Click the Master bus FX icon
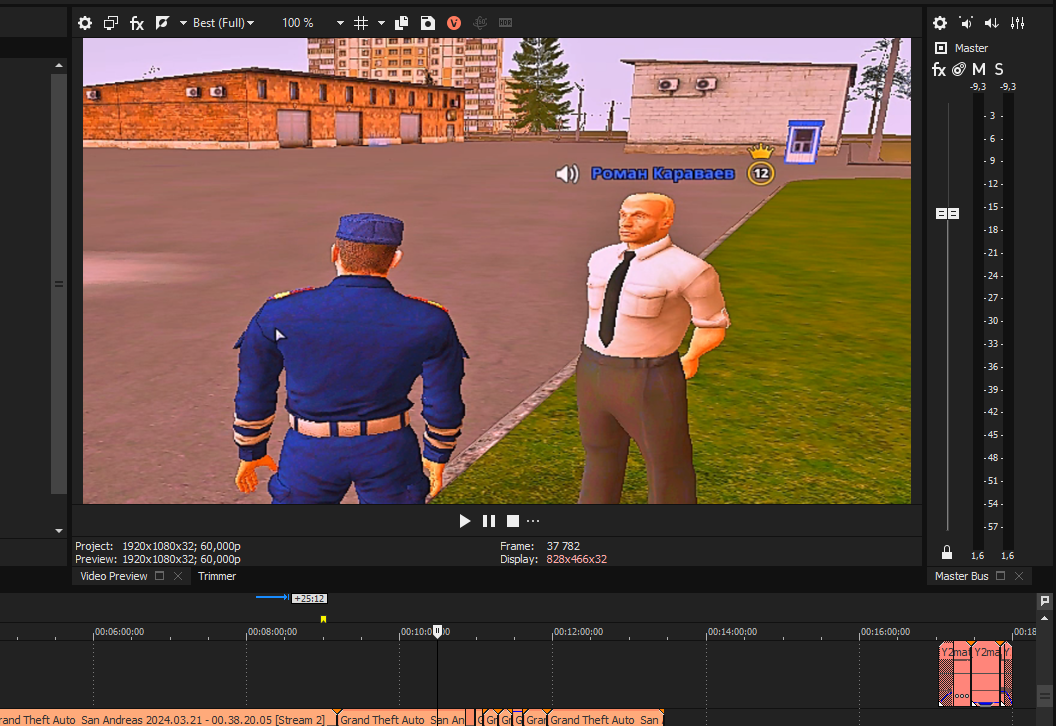This screenshot has width=1056, height=726. tap(939, 69)
